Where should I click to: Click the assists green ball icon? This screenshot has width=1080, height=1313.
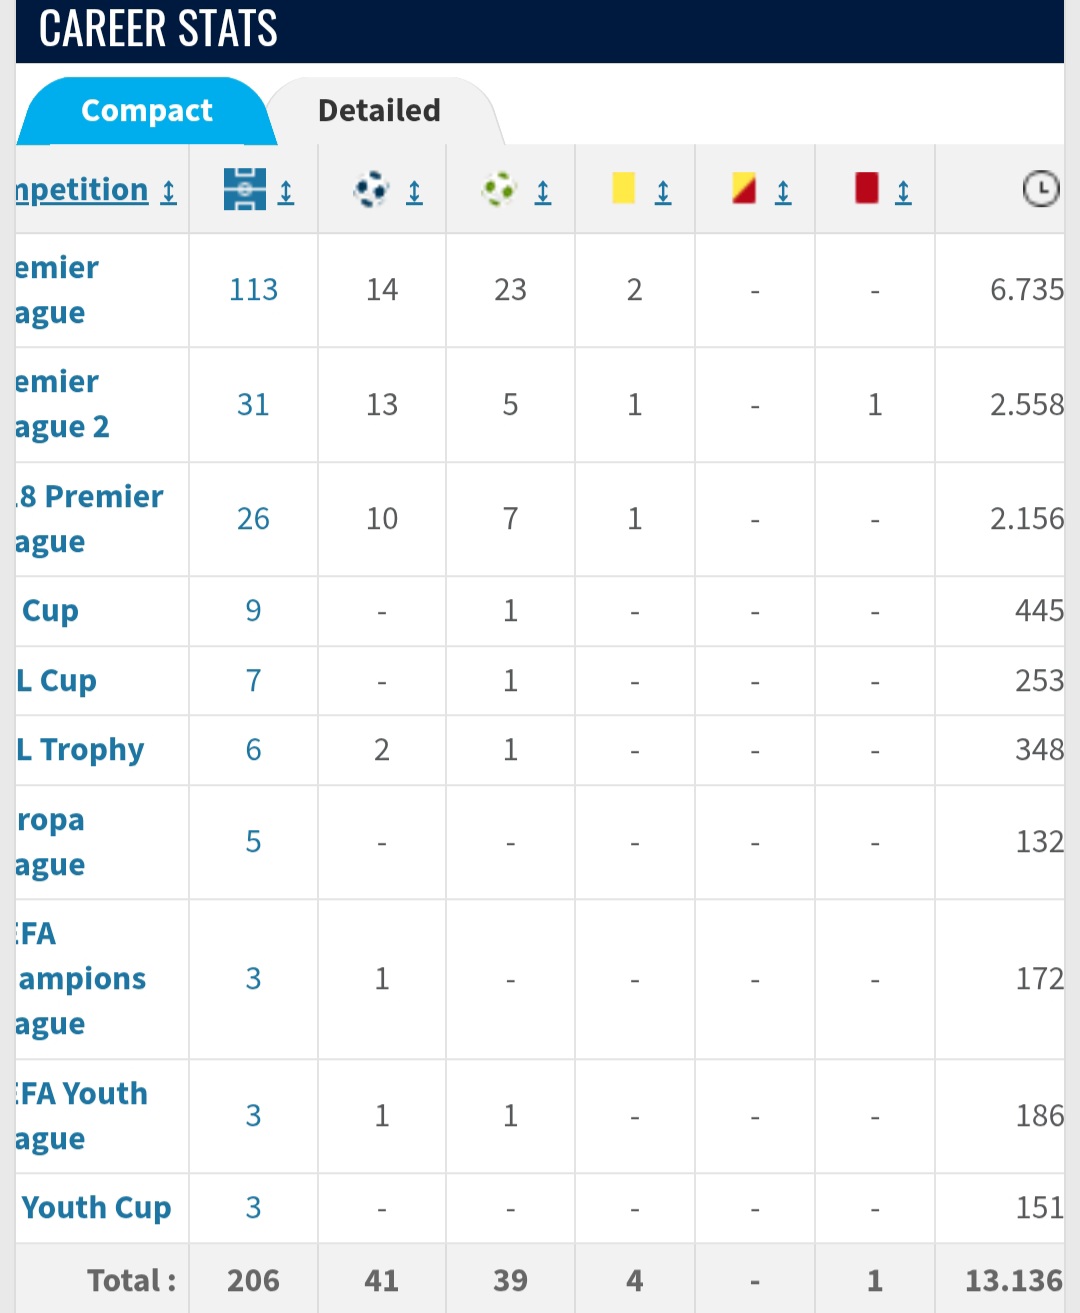(499, 188)
